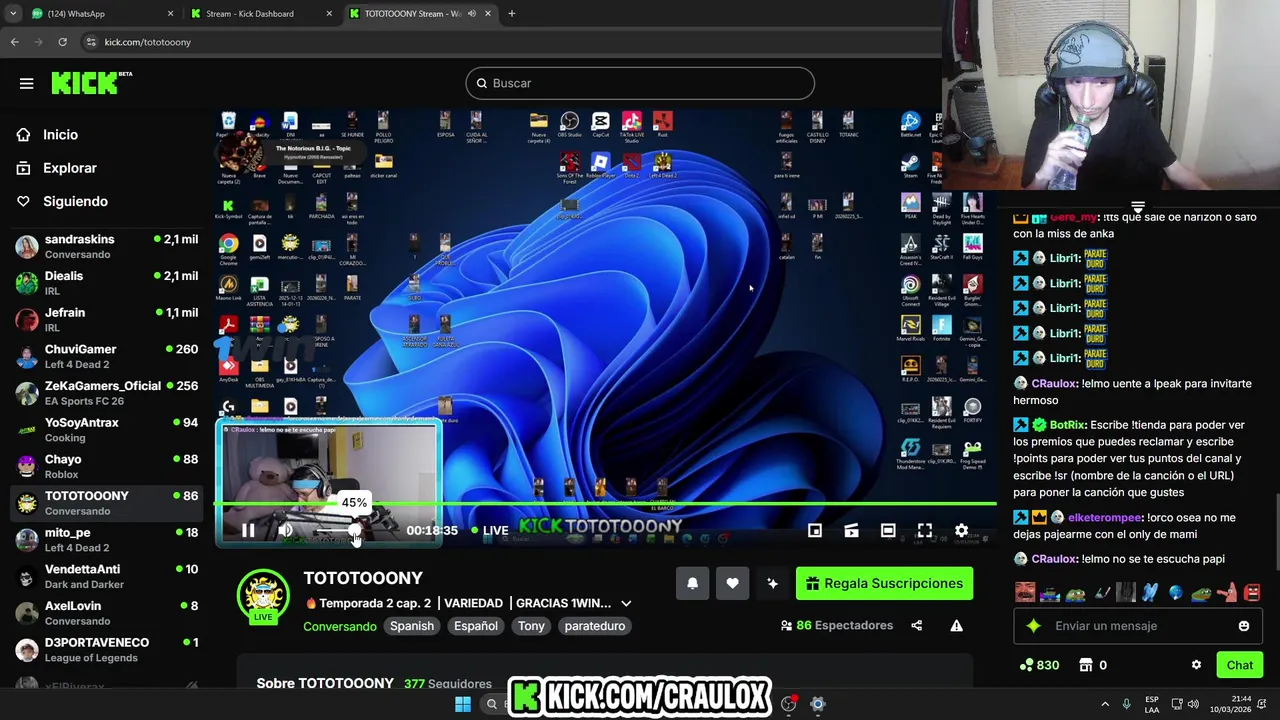Enter fullscreen on the video player
Viewport: 1280px width, 720px height.
(925, 531)
